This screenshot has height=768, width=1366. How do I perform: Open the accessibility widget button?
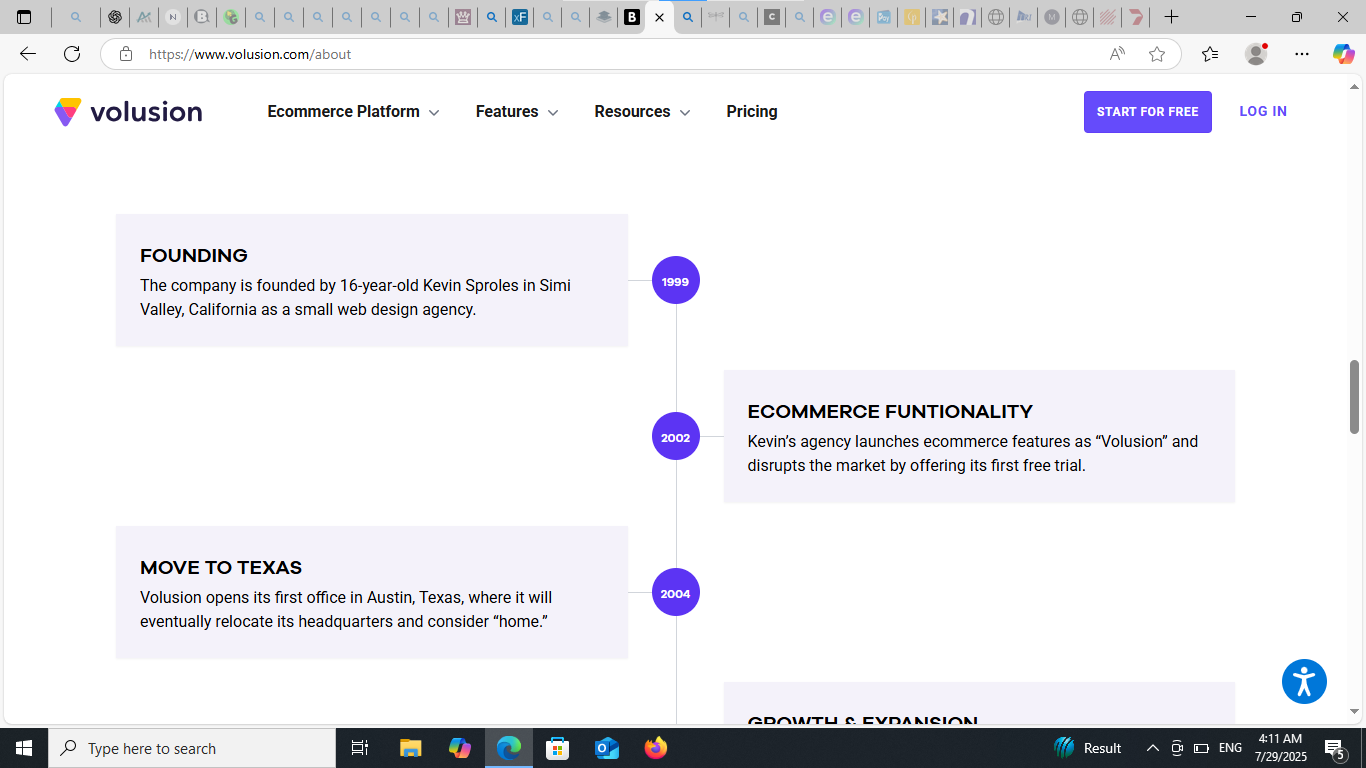(x=1304, y=682)
